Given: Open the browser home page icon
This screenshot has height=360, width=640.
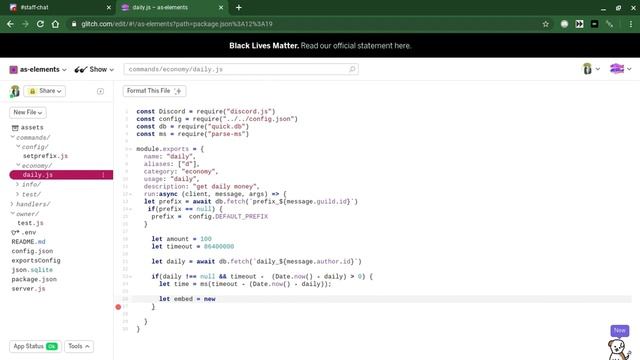Looking at the screenshot, I should tap(55, 24).
